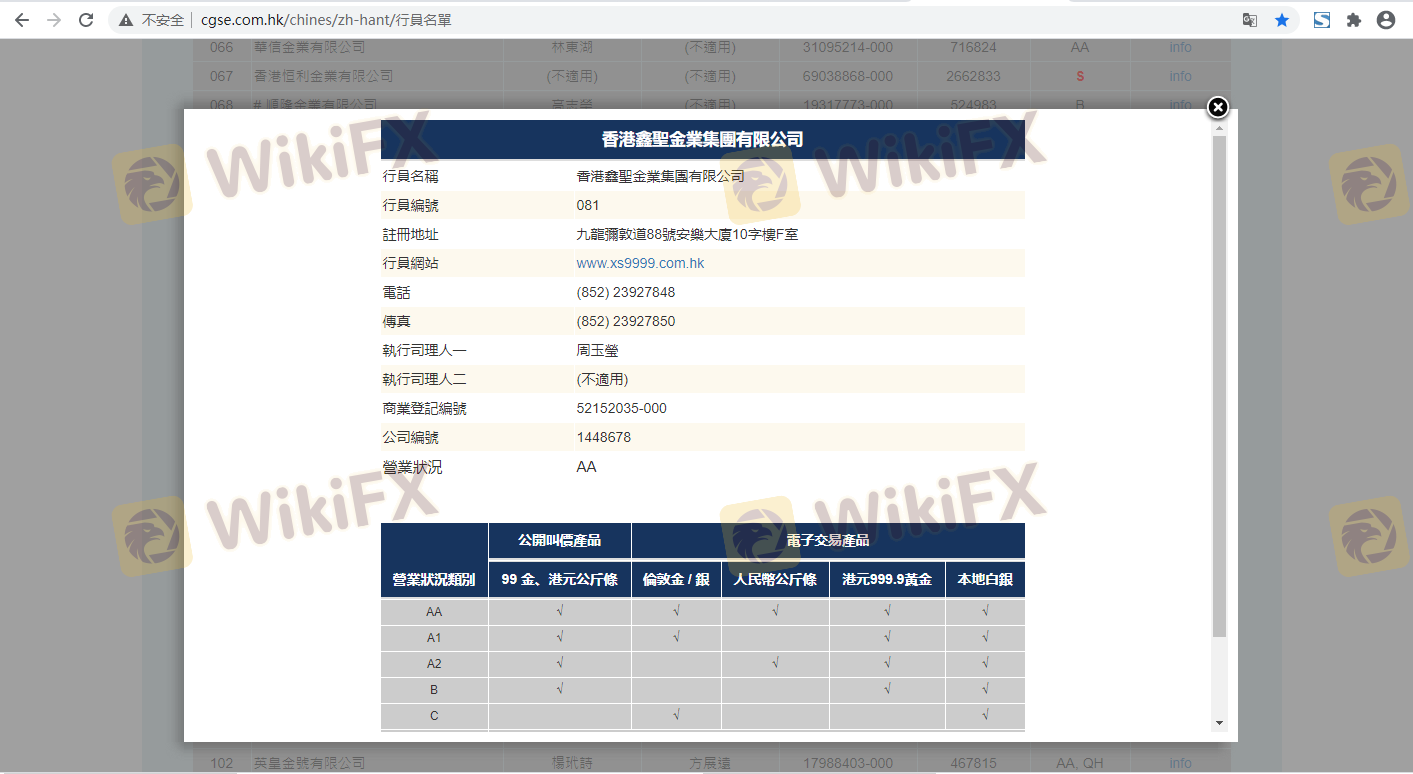Click the 電子交易產品 table header

828,541
